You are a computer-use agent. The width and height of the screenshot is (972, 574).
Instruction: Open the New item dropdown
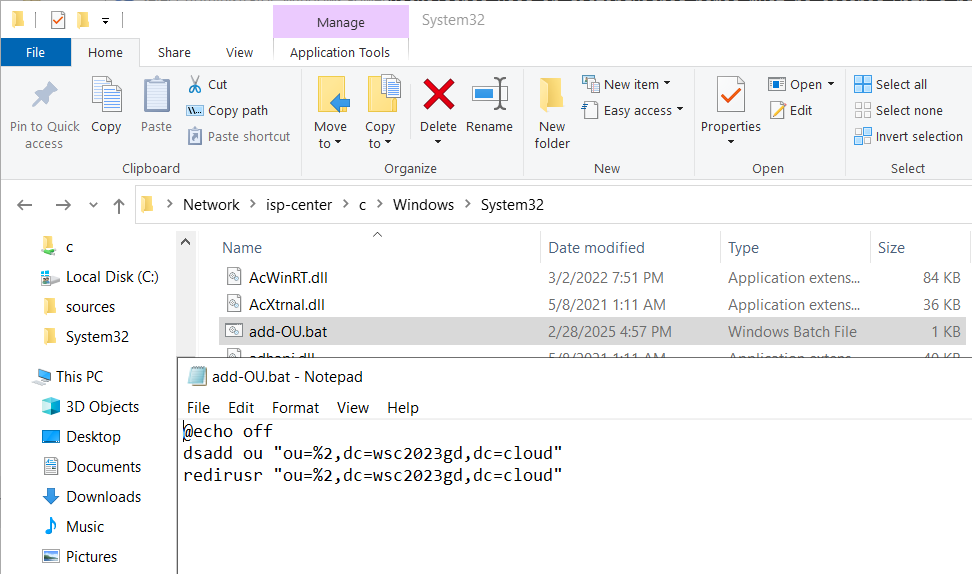(x=627, y=84)
